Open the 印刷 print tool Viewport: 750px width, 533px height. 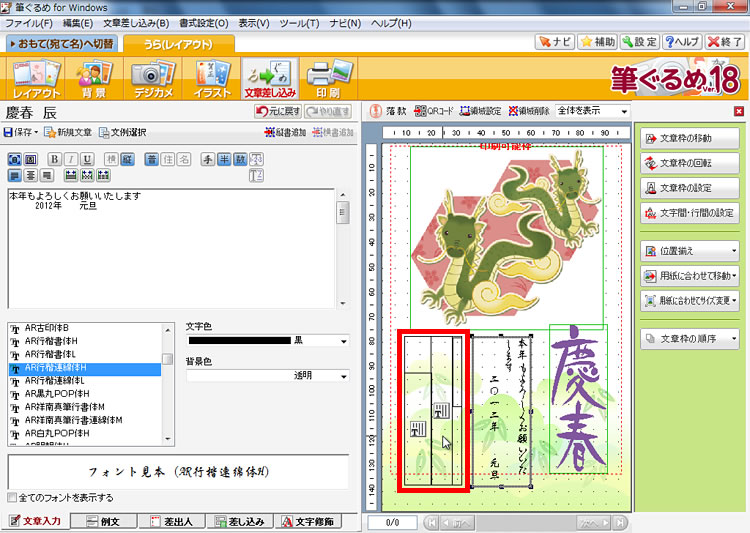328,78
